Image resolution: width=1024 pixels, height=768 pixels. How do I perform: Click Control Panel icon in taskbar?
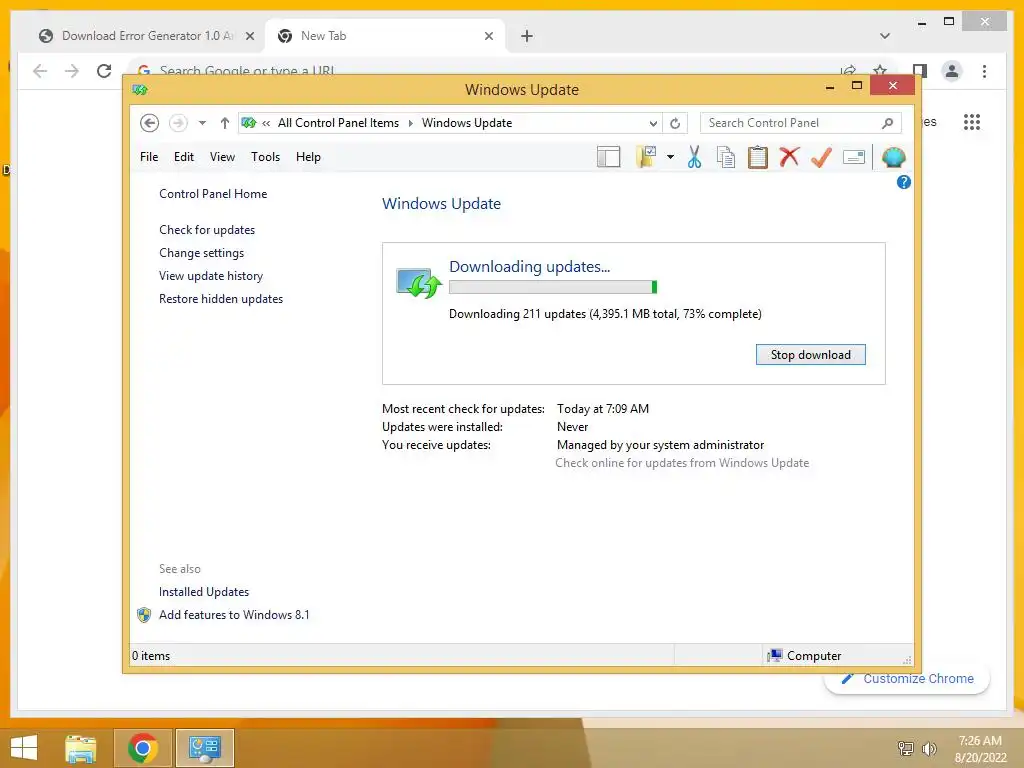[x=205, y=748]
